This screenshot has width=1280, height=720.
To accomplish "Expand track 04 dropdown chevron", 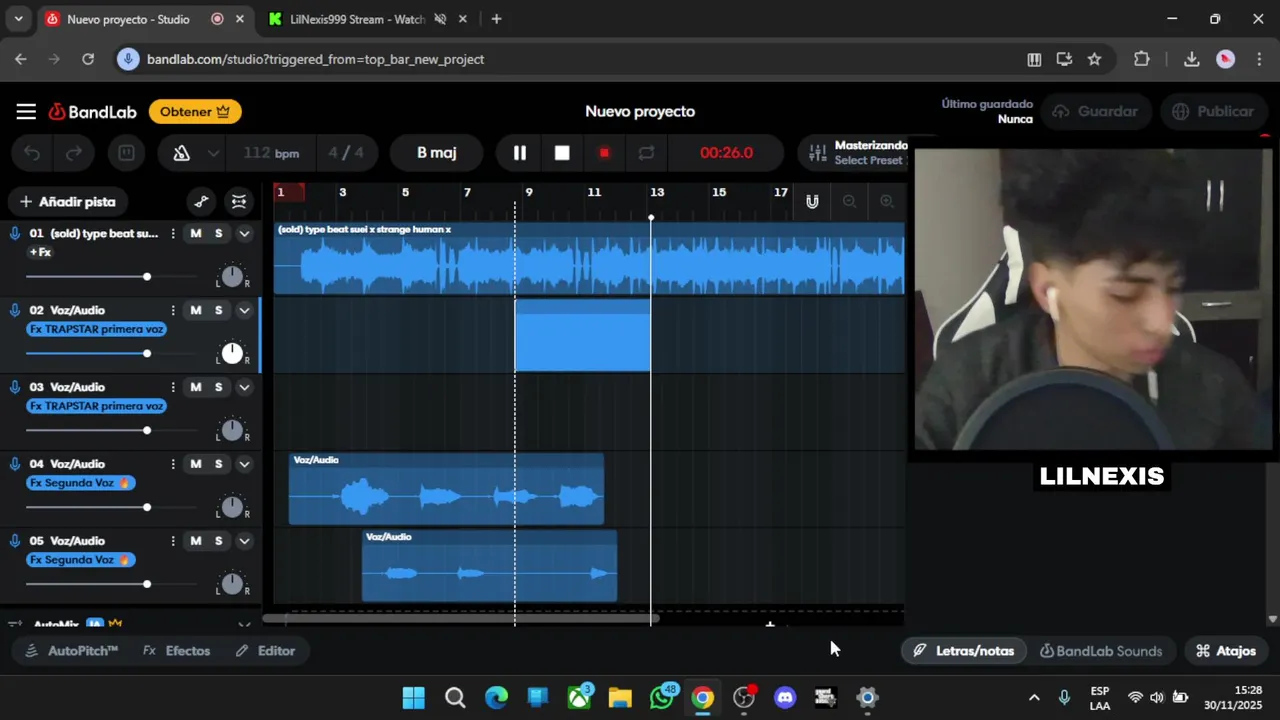I will tap(244, 465).
